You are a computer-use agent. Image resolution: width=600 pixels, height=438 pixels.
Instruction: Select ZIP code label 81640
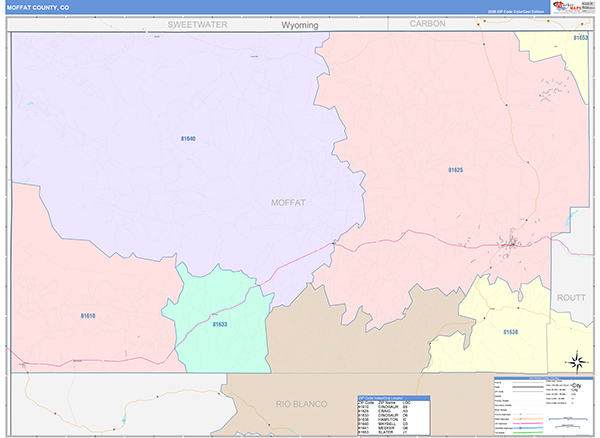[188, 139]
